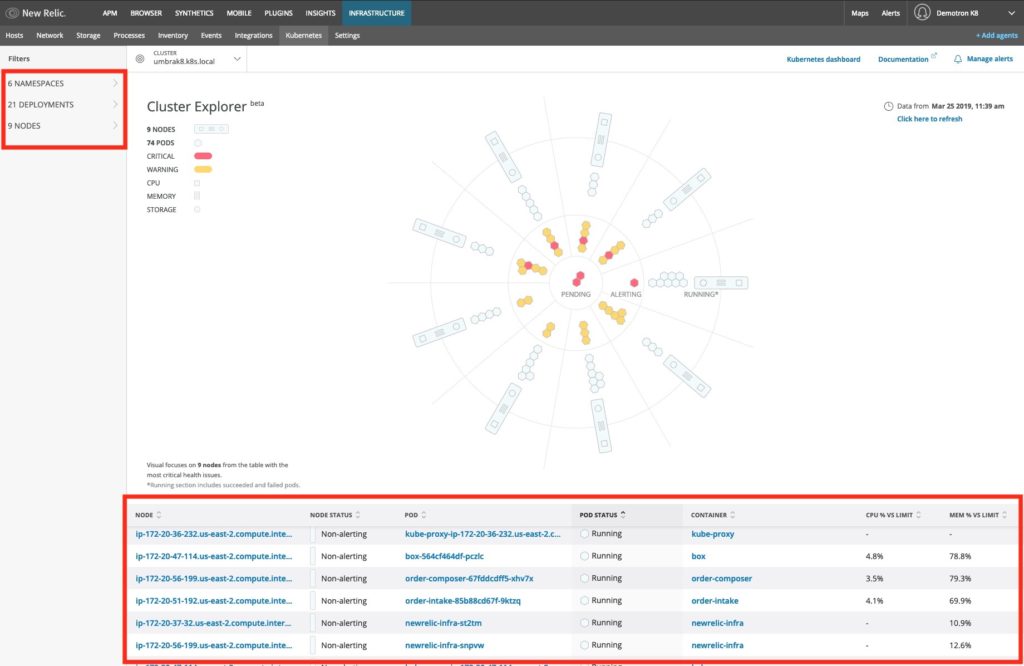The height and width of the screenshot is (666, 1024).
Task: Click the CPU legend icon
Action: tap(197, 183)
